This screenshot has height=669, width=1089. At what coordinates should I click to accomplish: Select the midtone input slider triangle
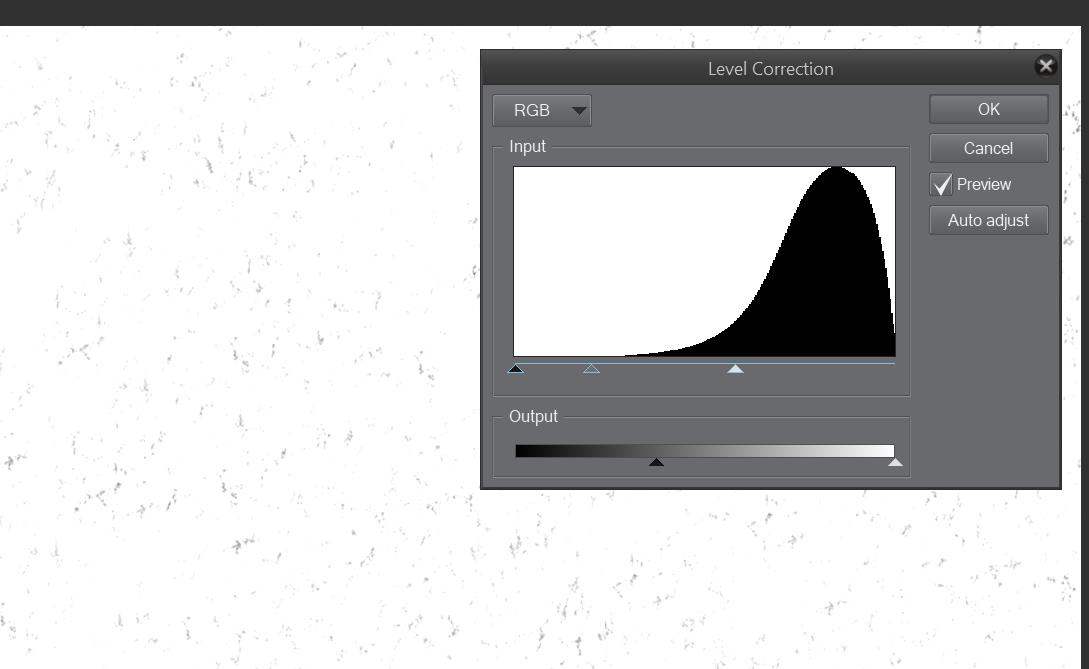coord(592,369)
